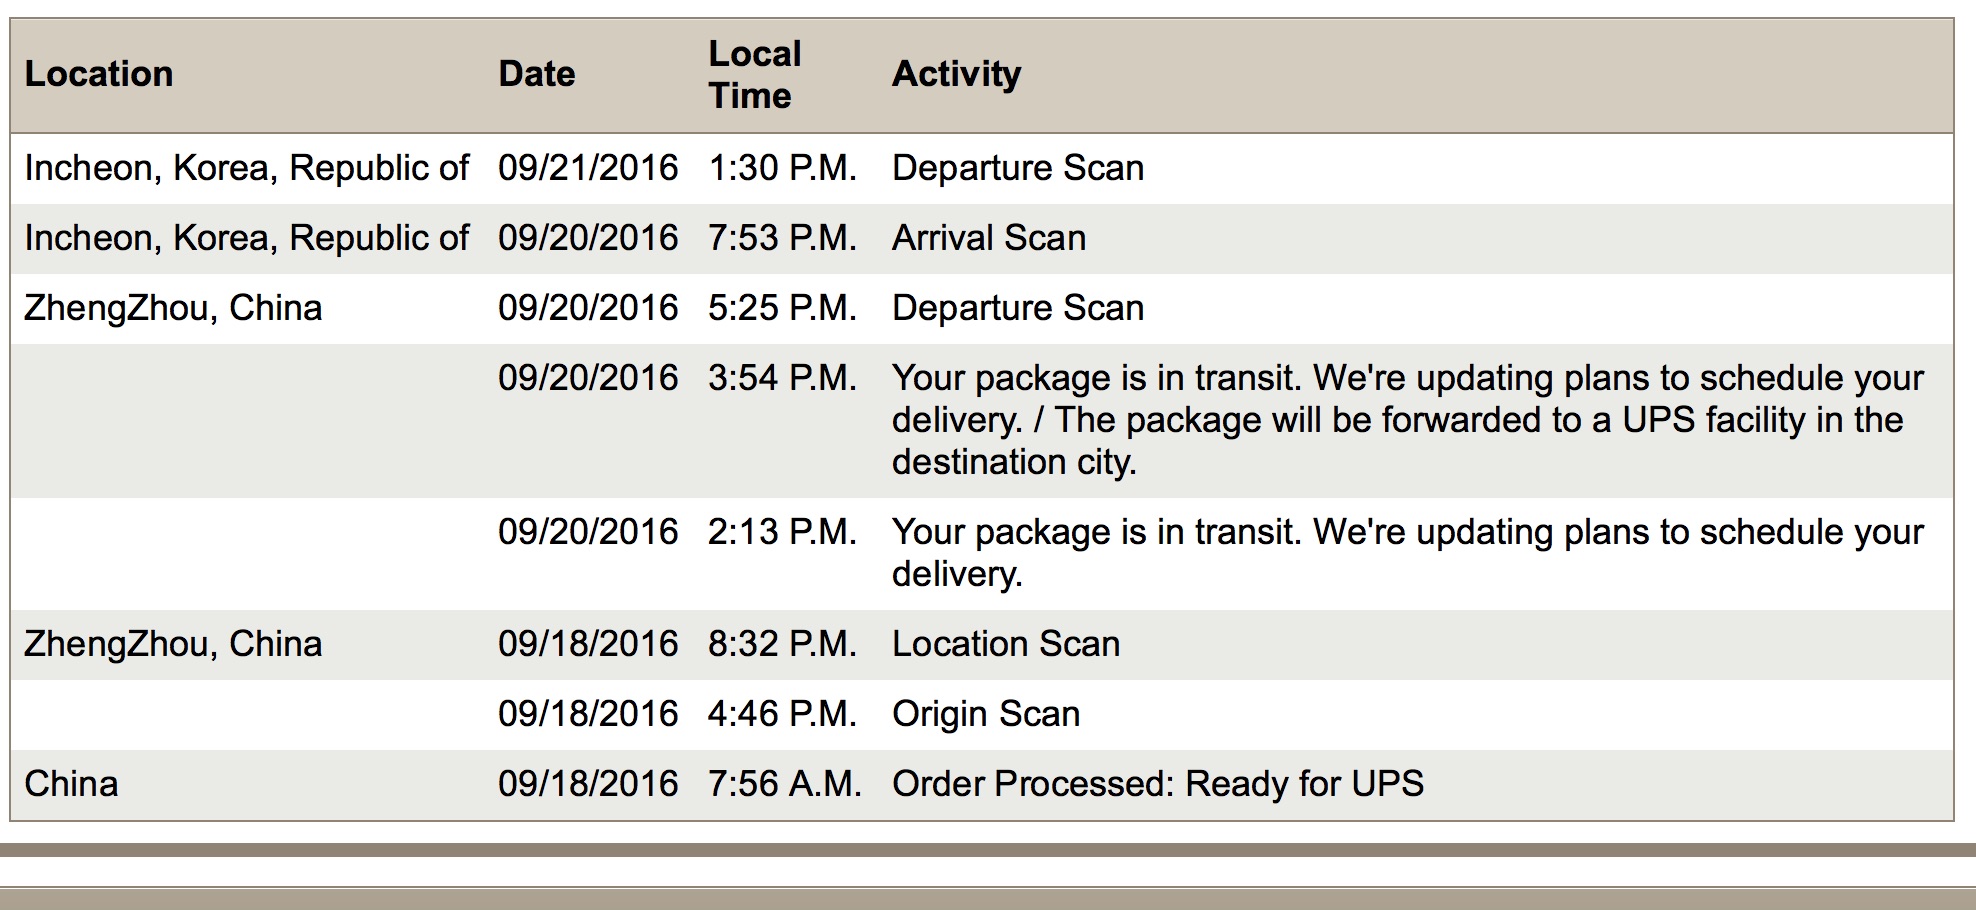1976x910 pixels.
Task: Click the Origin Scan activity text
Action: [x=985, y=714]
